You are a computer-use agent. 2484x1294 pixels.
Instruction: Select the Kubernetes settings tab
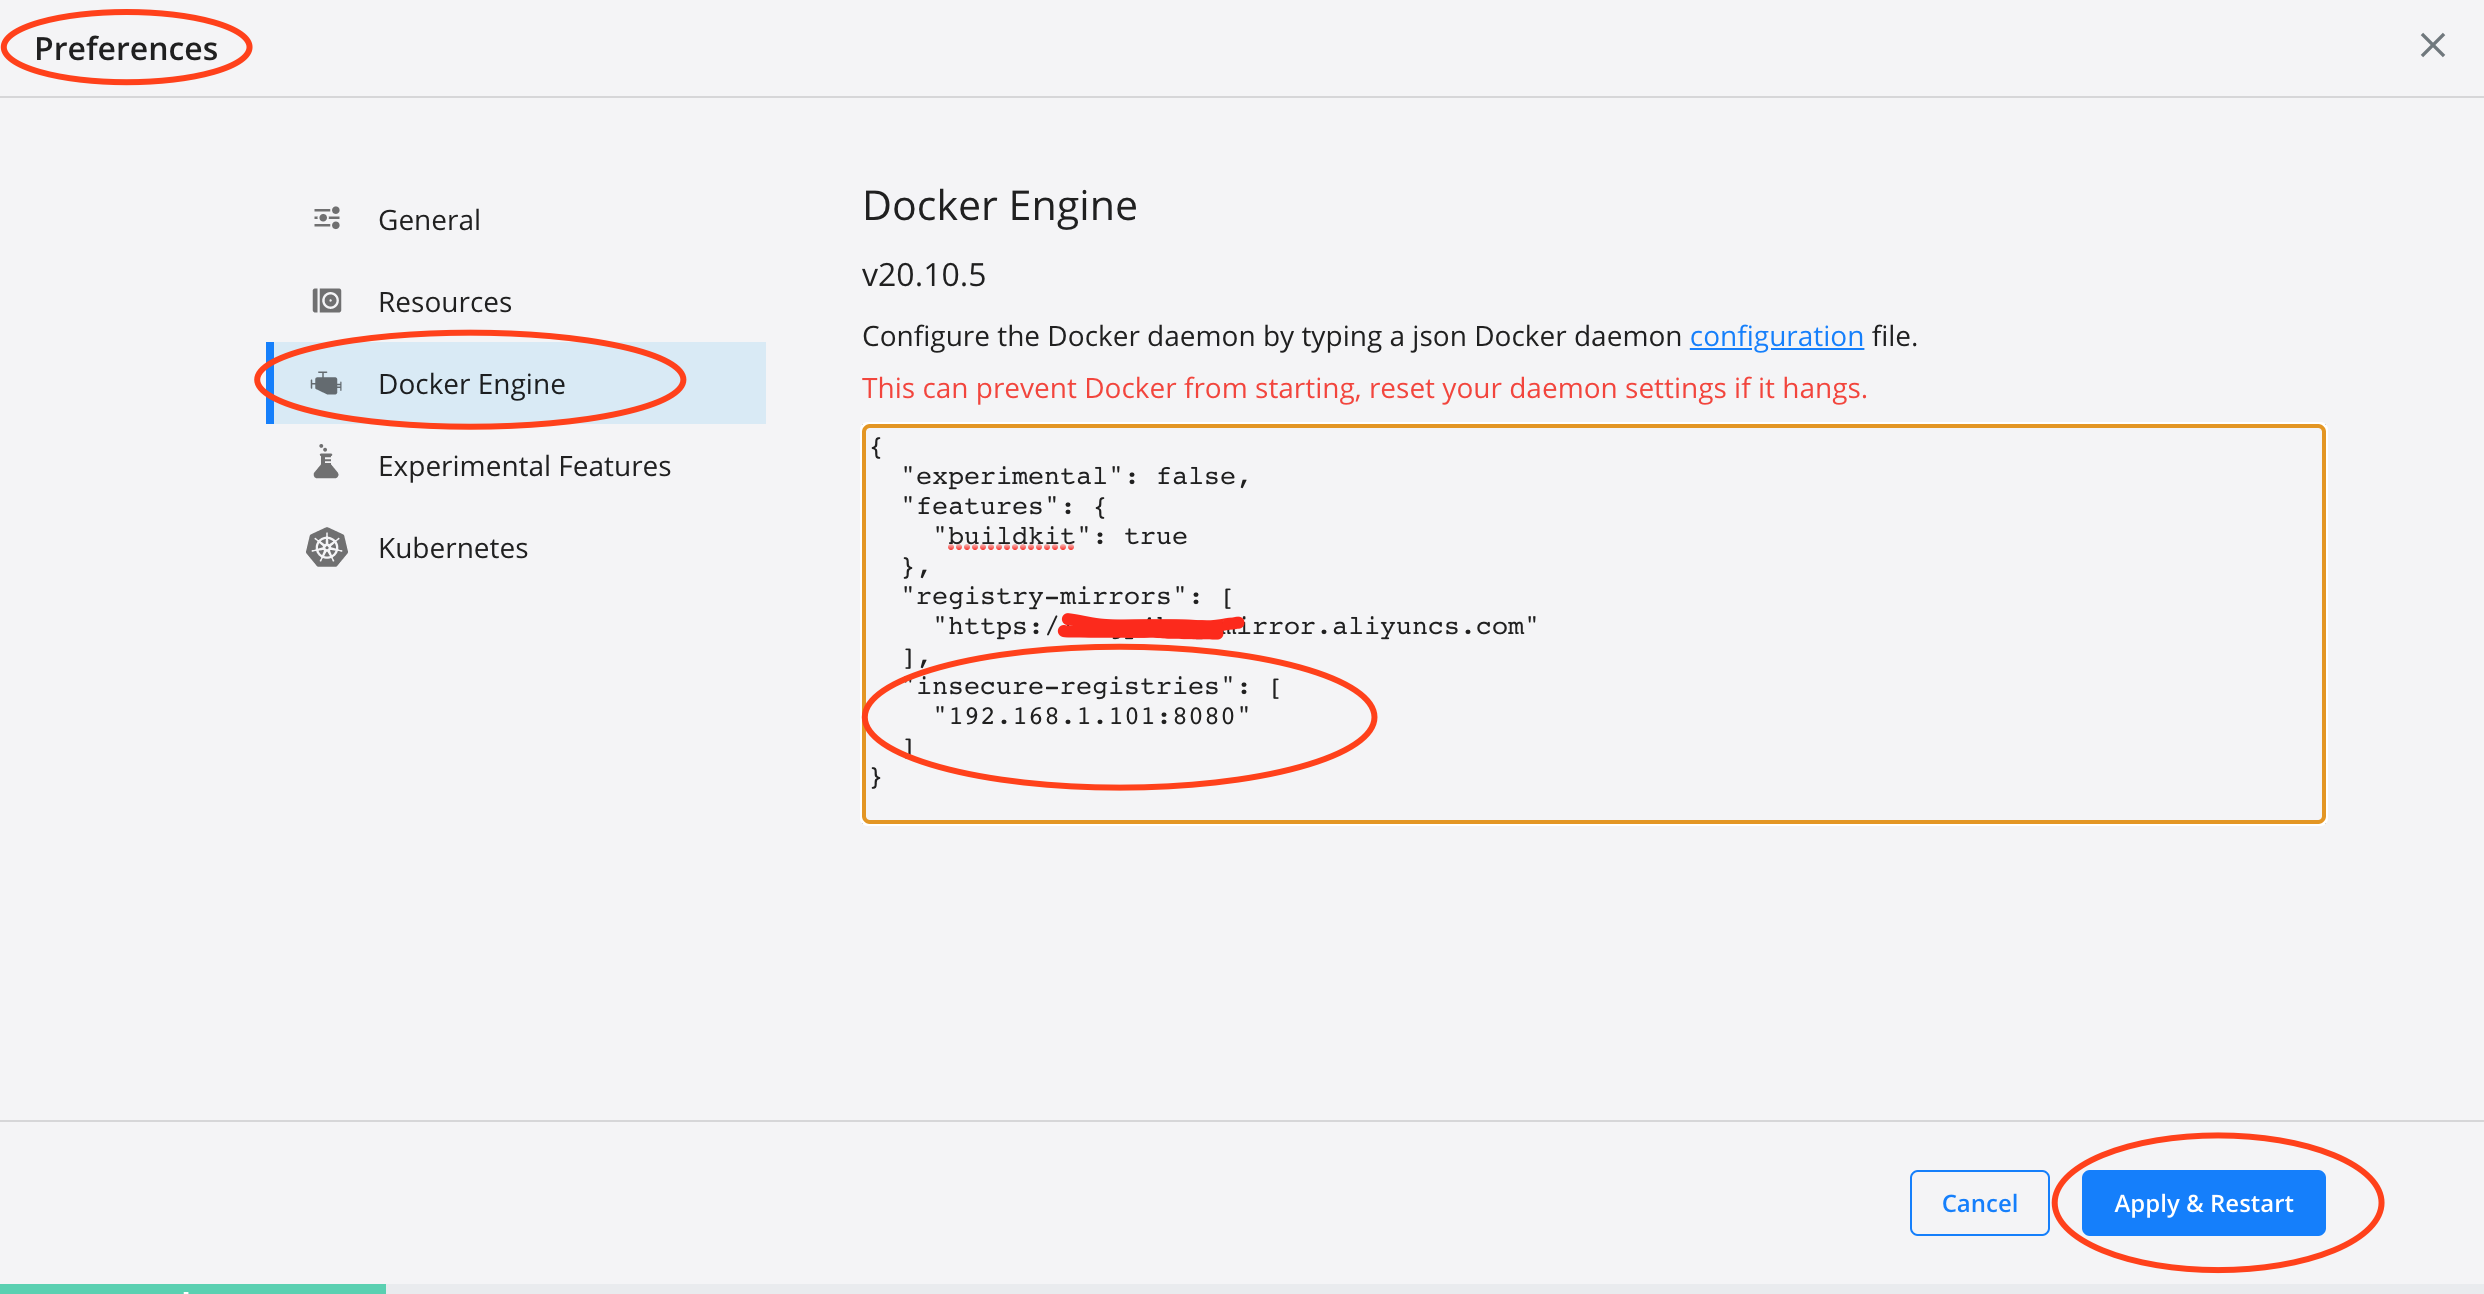click(x=452, y=546)
